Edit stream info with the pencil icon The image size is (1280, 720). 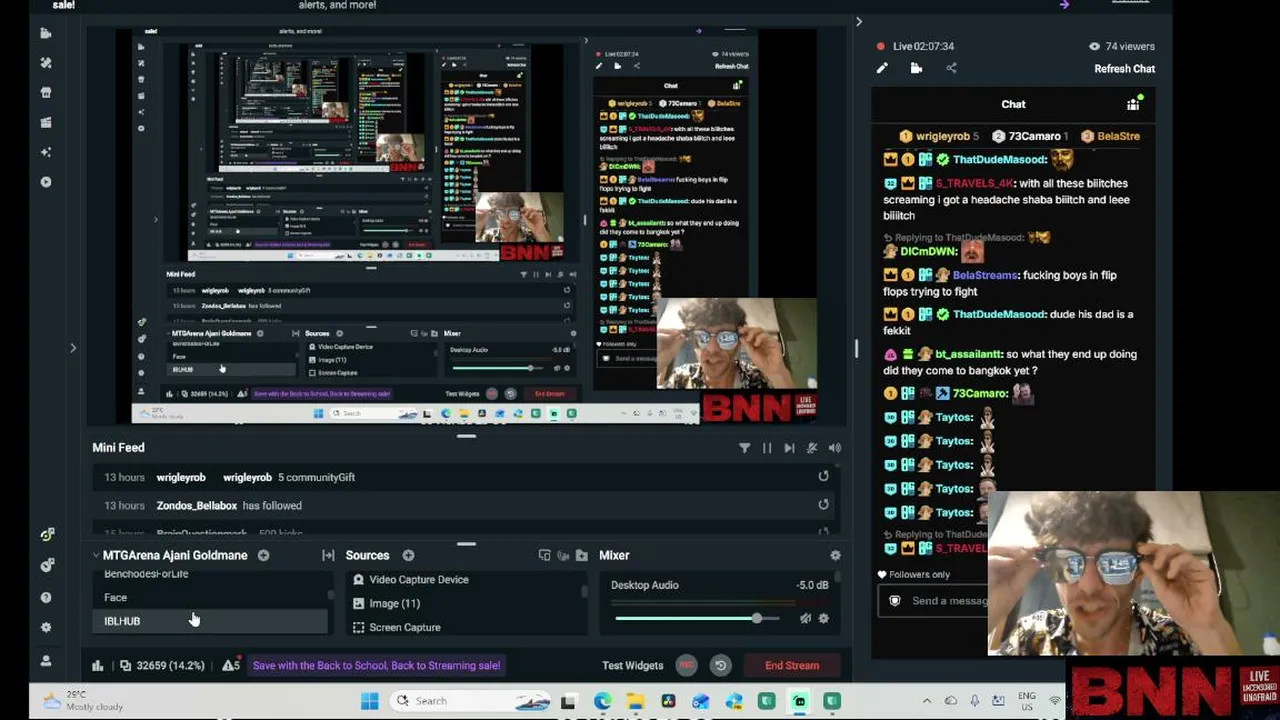tap(882, 68)
